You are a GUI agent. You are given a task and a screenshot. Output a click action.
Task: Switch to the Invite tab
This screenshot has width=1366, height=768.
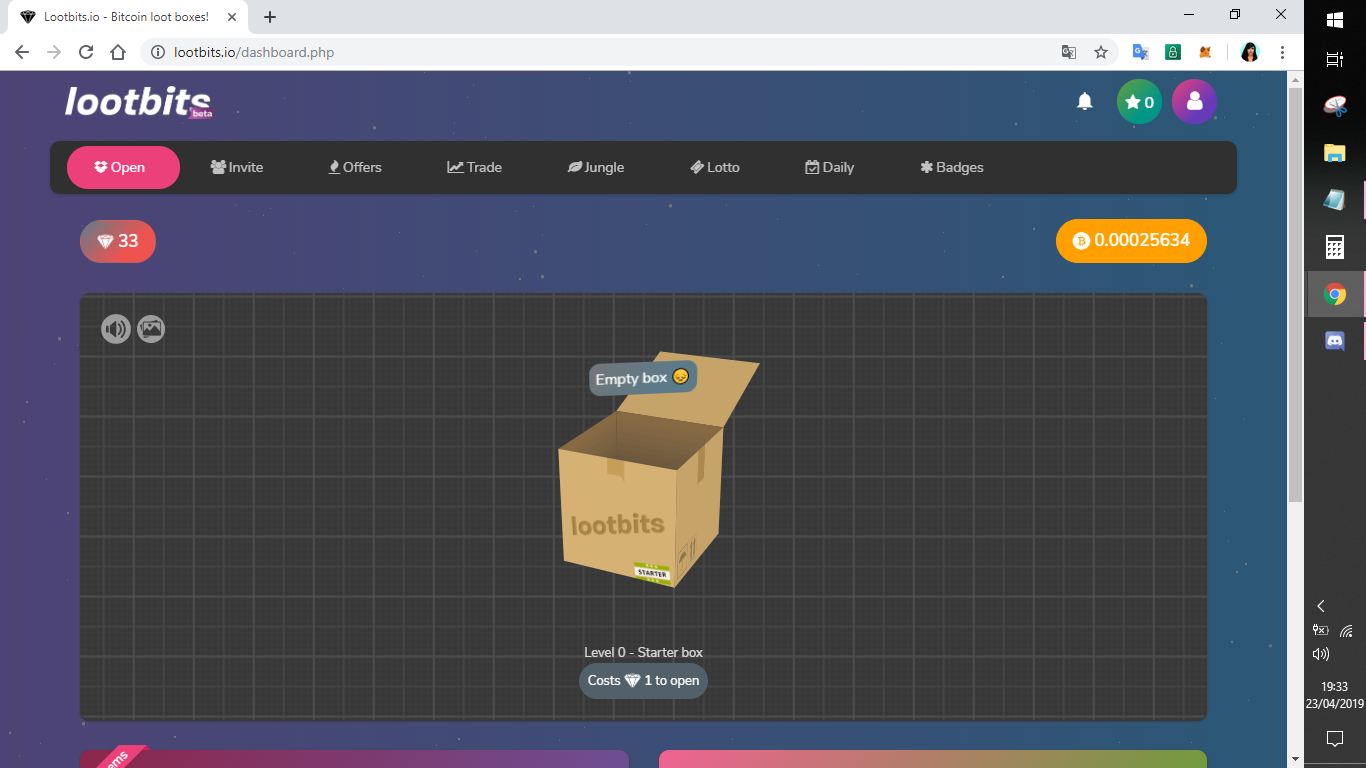237,167
